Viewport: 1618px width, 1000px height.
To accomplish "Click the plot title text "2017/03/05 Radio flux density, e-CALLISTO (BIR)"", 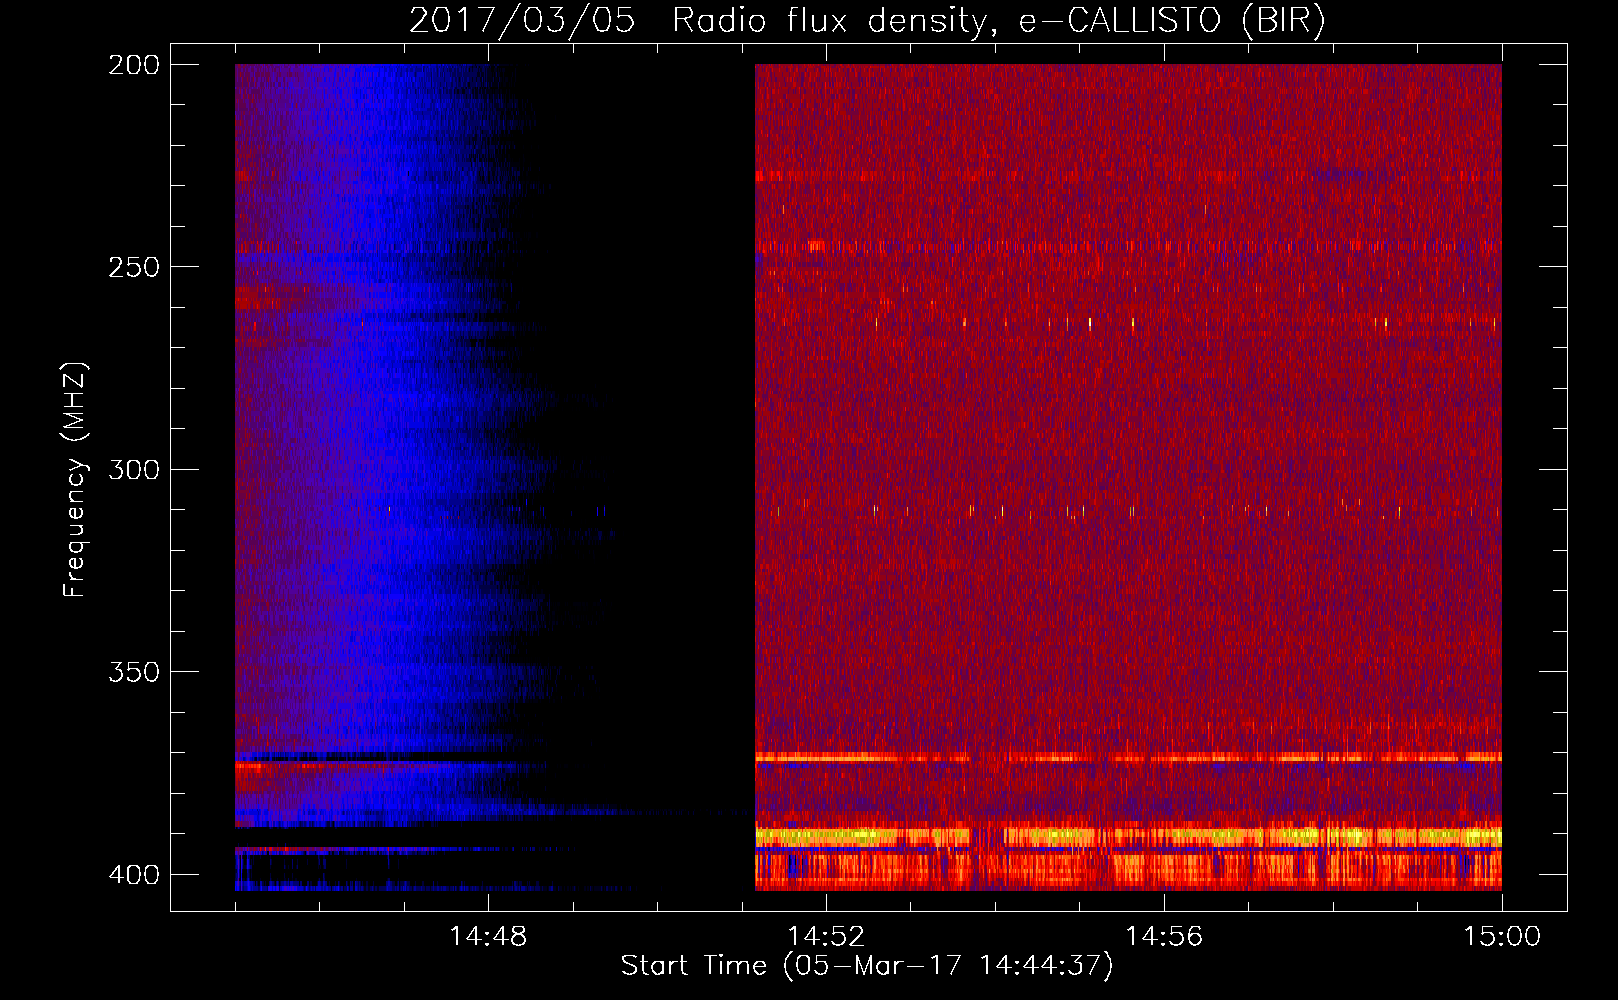I will 867,21.
